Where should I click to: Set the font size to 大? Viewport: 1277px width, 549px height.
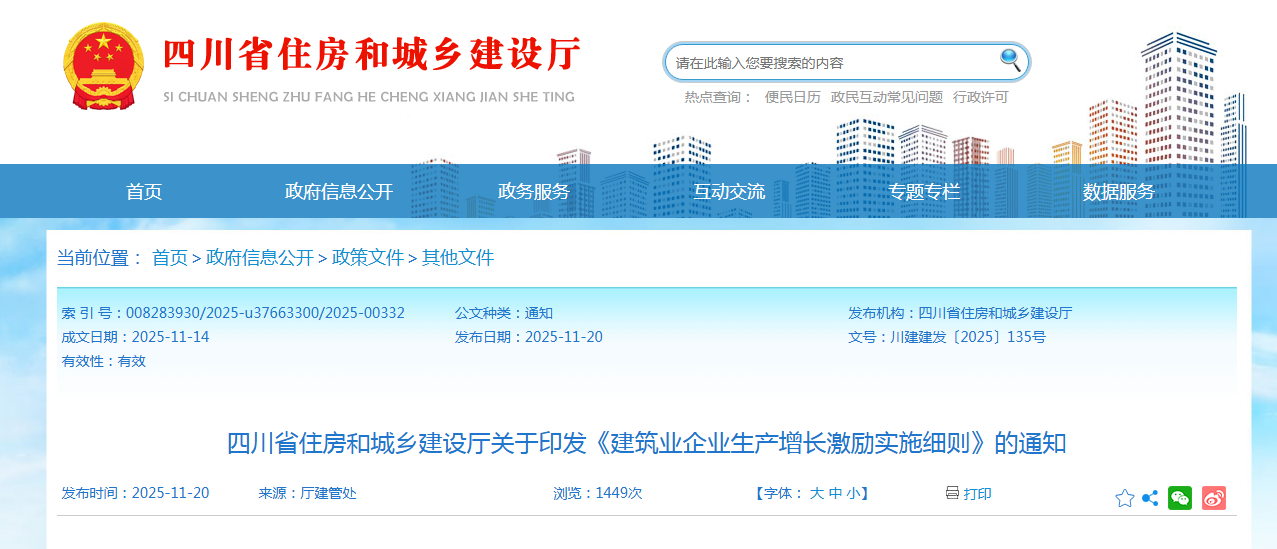(x=816, y=493)
